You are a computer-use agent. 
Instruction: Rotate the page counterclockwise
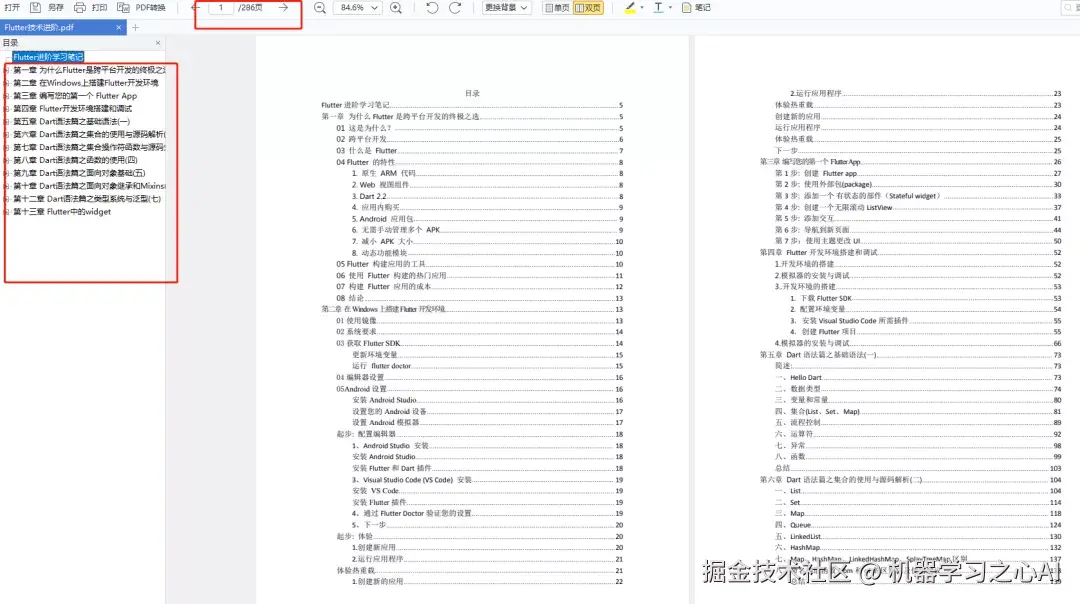432,8
